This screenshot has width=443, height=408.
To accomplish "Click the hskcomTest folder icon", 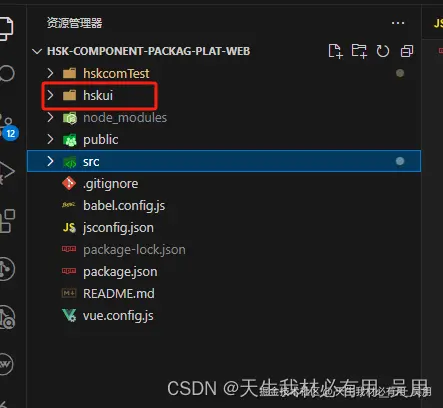I will point(69,73).
